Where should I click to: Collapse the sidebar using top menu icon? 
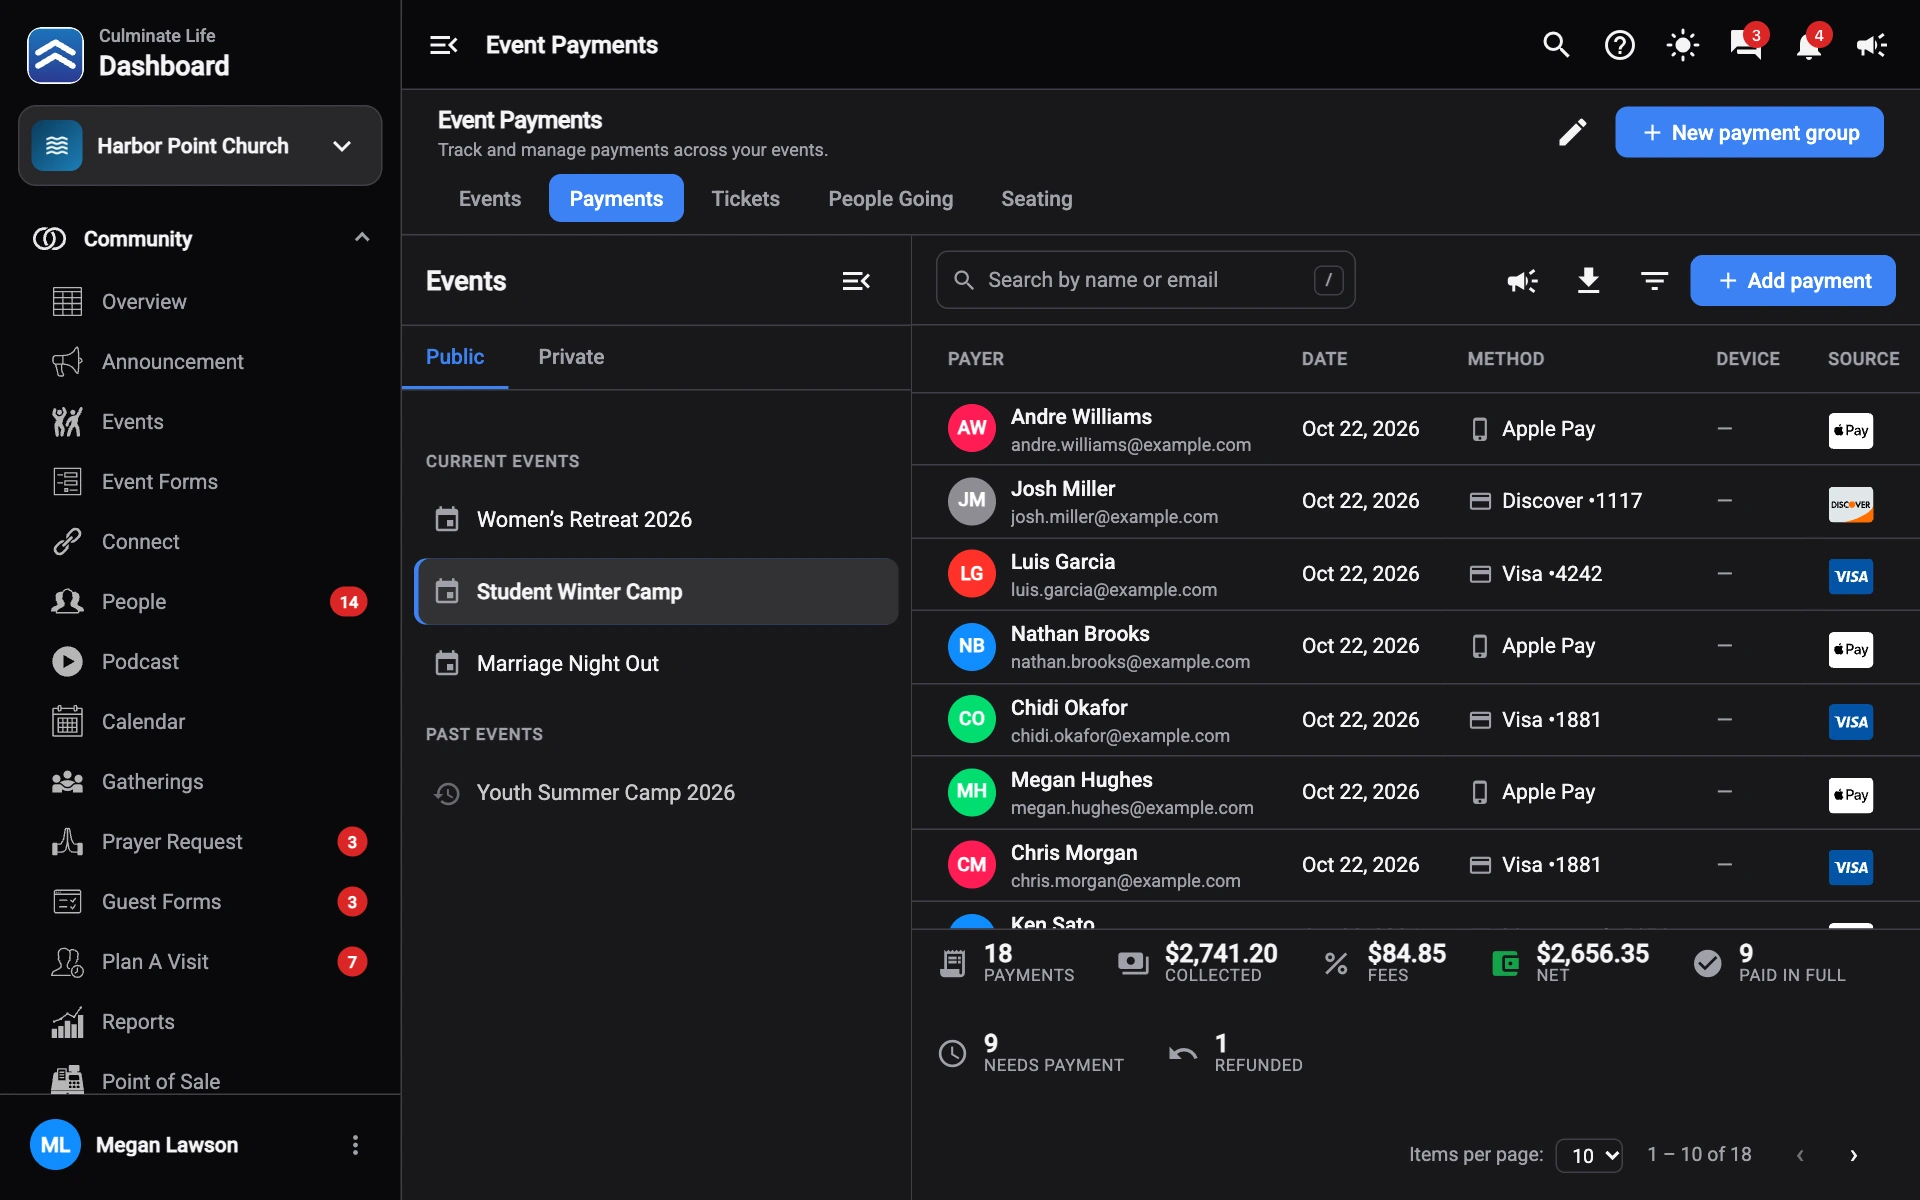(443, 45)
